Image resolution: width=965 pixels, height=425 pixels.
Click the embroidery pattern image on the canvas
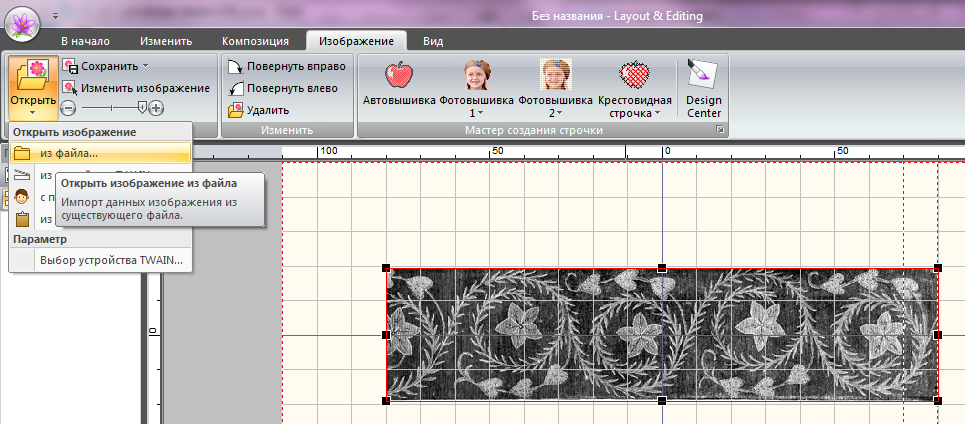(x=662, y=335)
